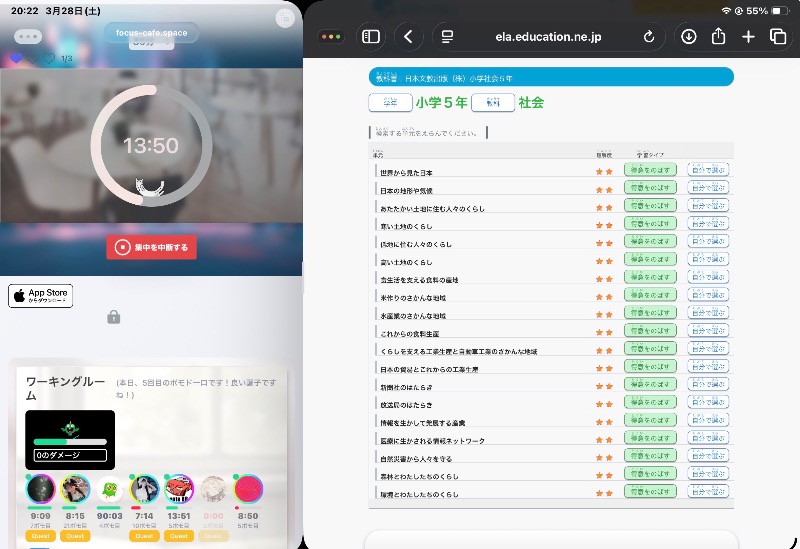Tap Quest button under 13:51 user
800x549 pixels.
click(x=179, y=536)
